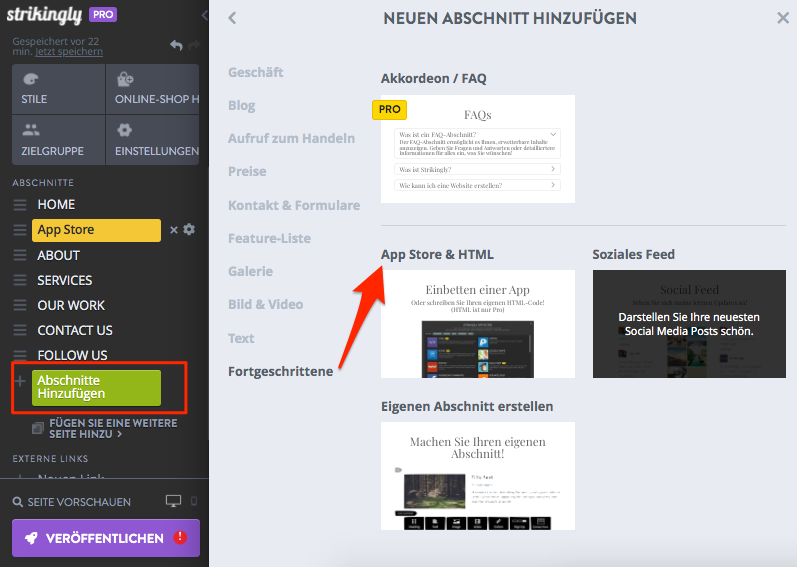Open App Store section gear settings
Image resolution: width=797 pixels, height=567 pixels.
click(189, 230)
